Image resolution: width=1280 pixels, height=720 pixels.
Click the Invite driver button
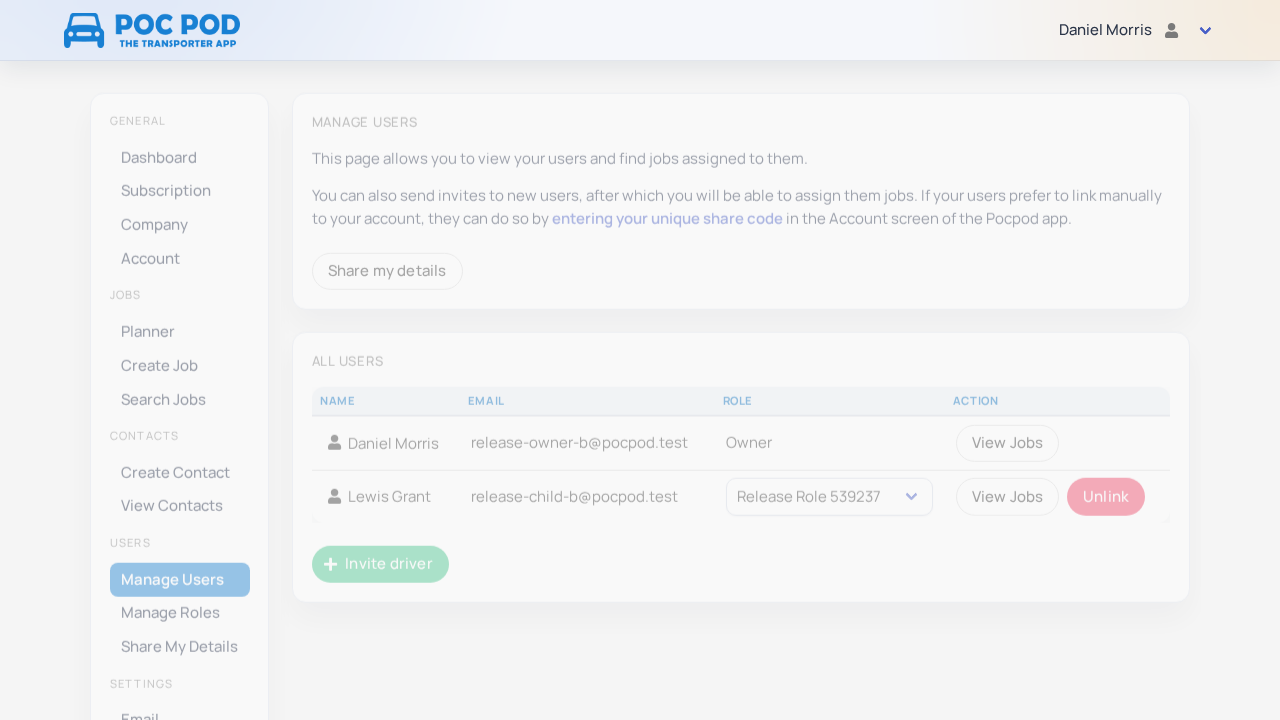(x=380, y=564)
